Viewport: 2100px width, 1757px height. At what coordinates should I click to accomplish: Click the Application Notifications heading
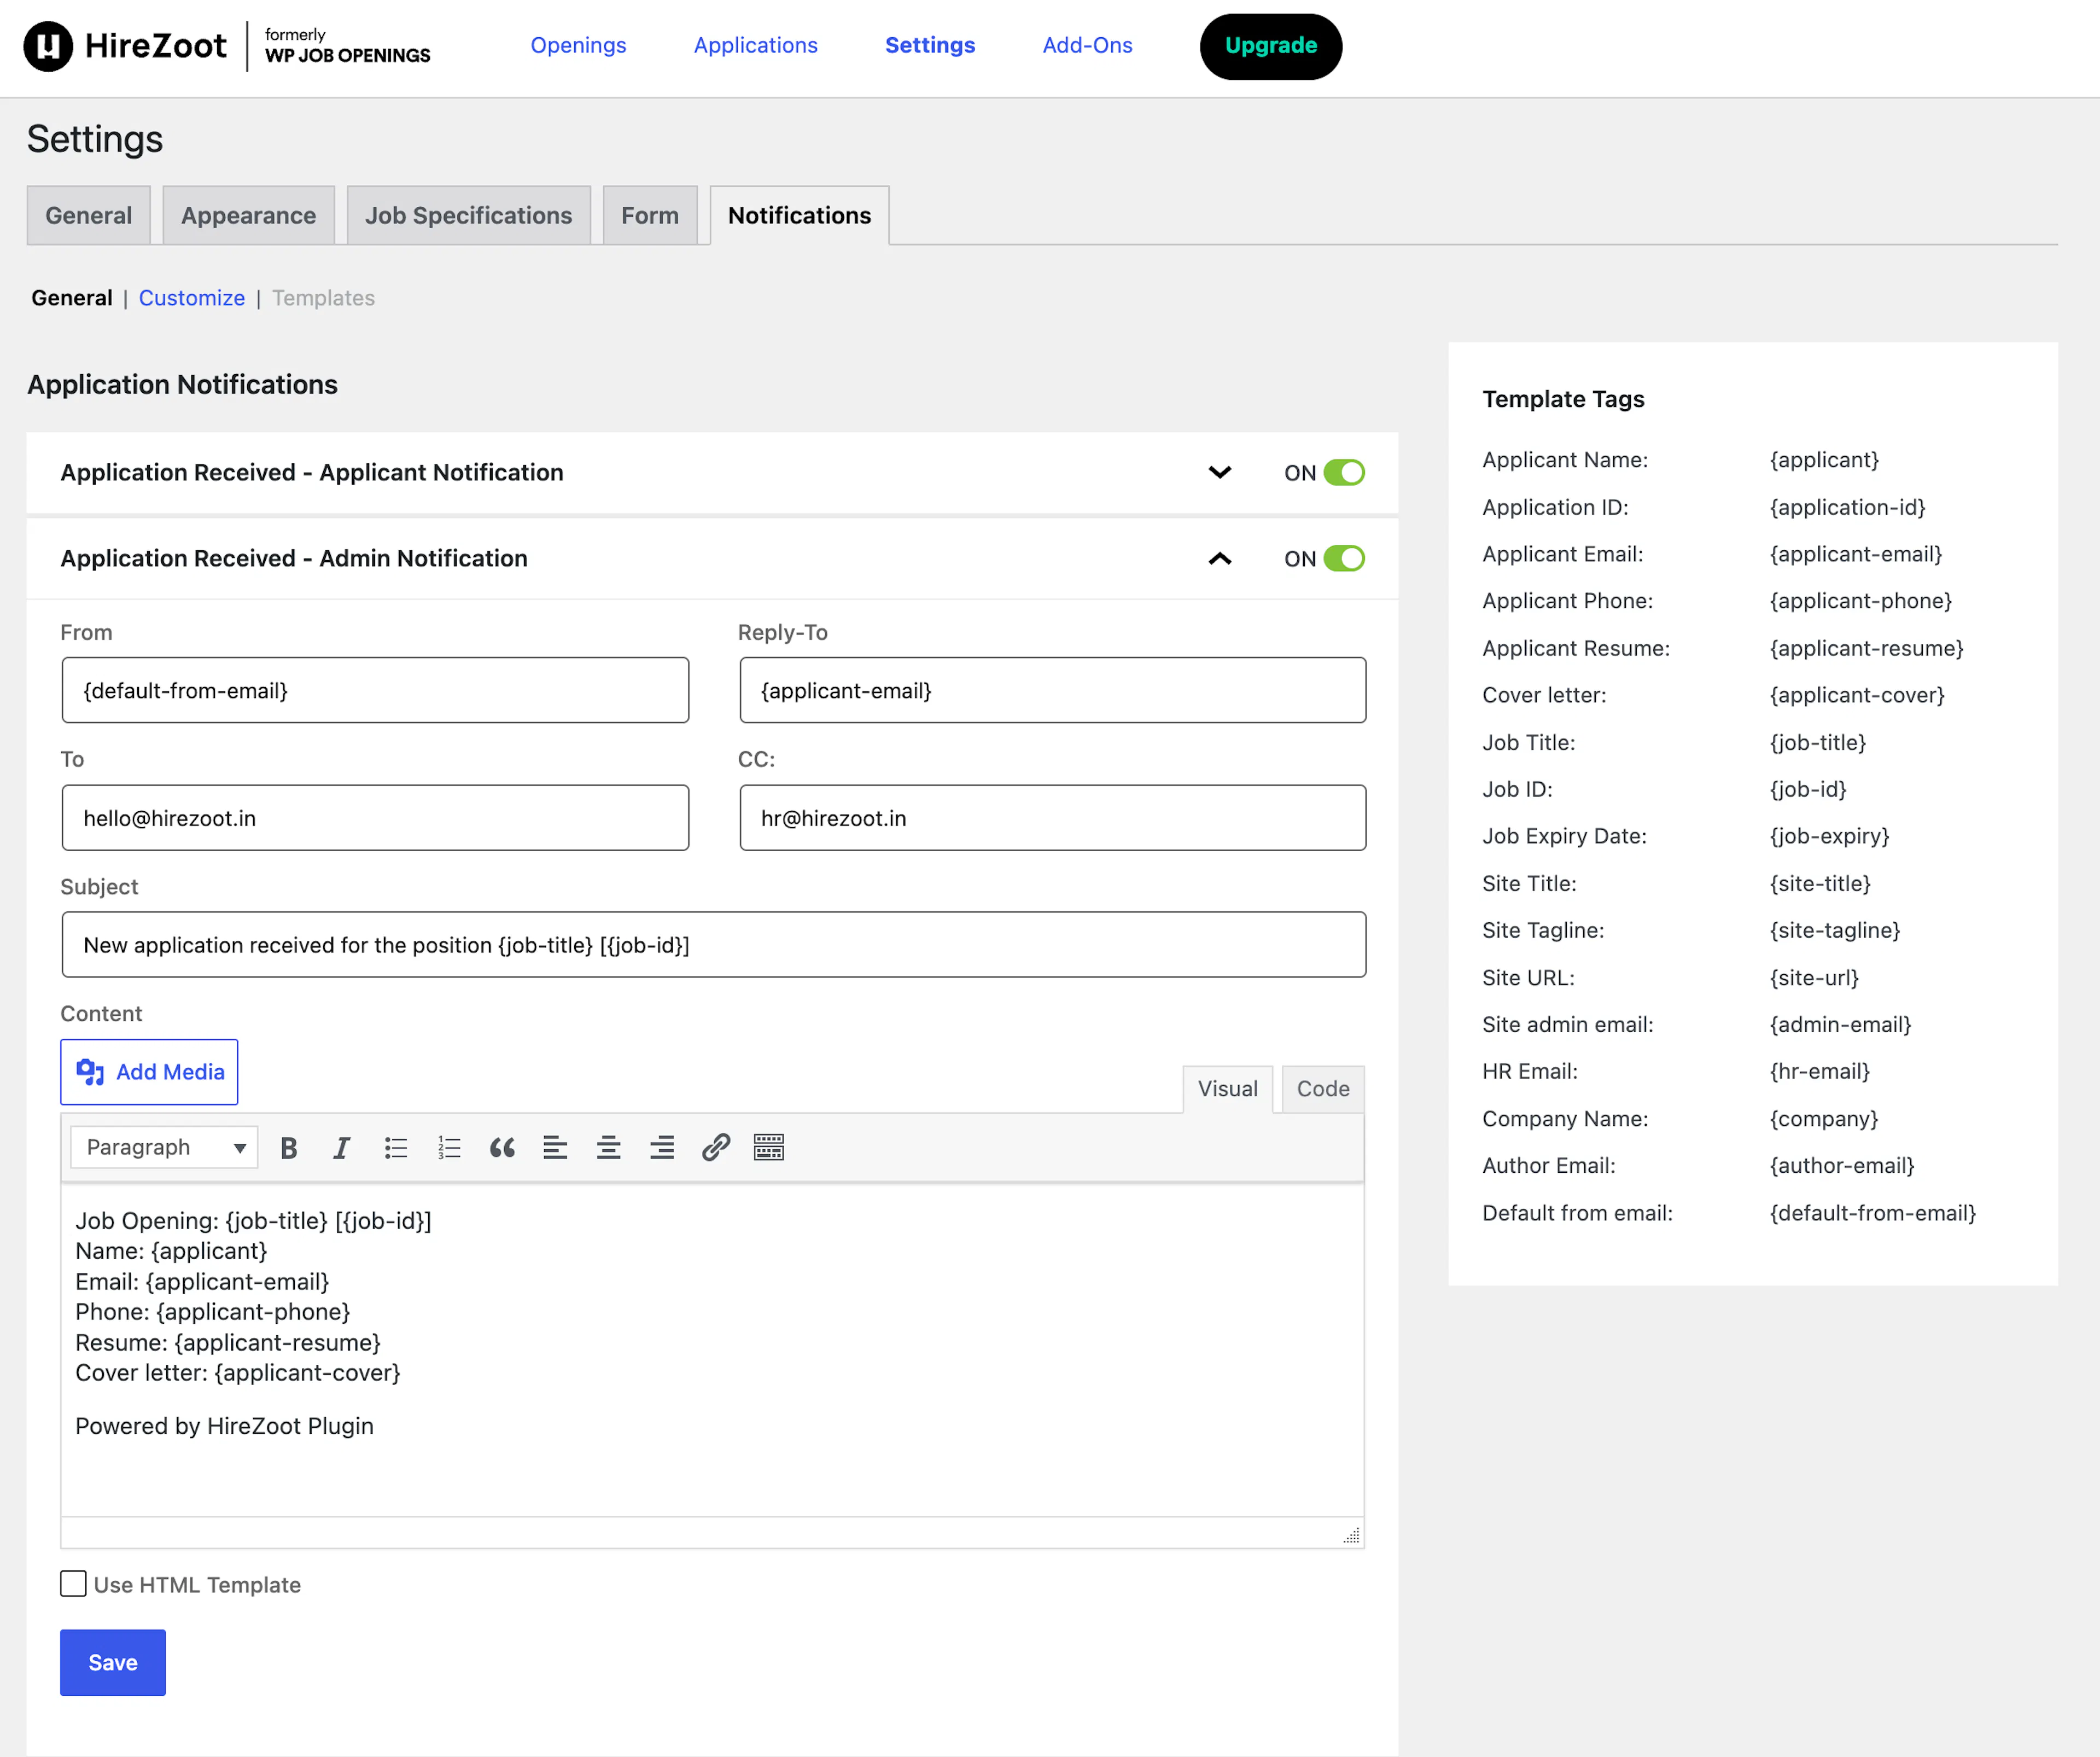182,384
